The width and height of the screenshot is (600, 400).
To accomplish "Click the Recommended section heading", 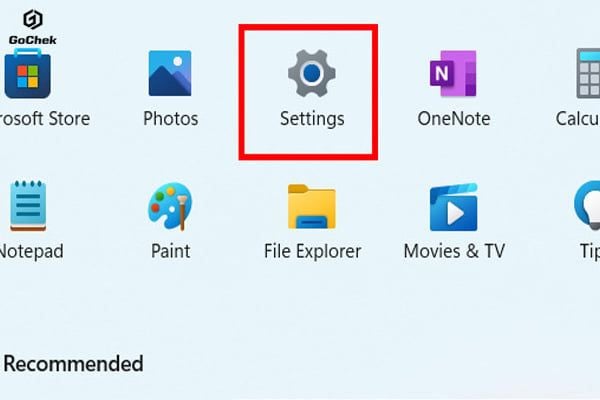I will 73,363.
